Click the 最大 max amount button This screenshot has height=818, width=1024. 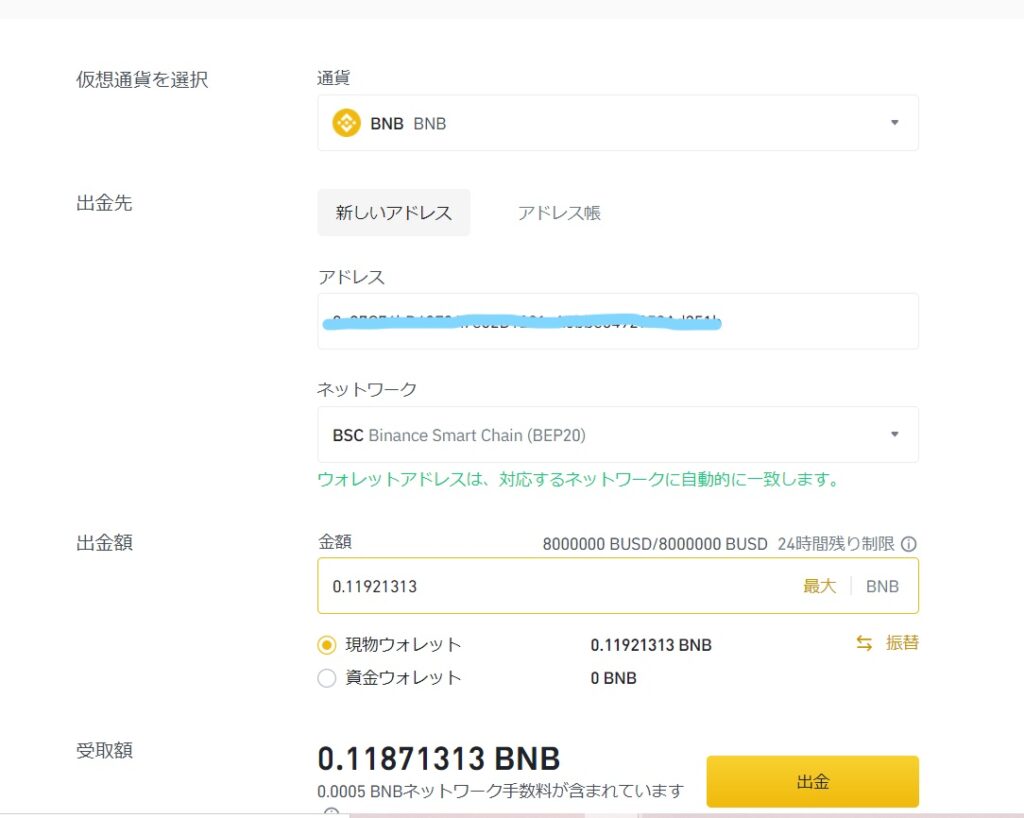(820, 586)
